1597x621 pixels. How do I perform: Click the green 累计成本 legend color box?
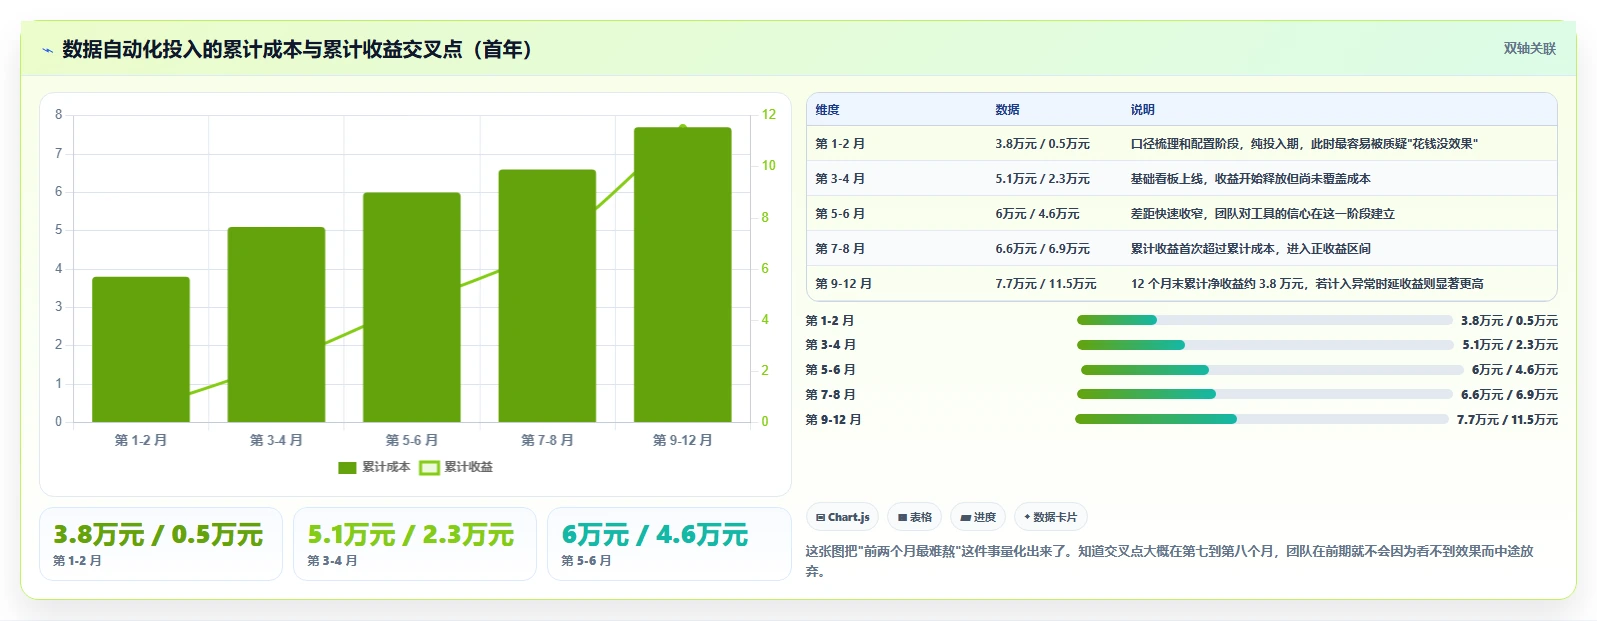pyautogui.click(x=347, y=467)
